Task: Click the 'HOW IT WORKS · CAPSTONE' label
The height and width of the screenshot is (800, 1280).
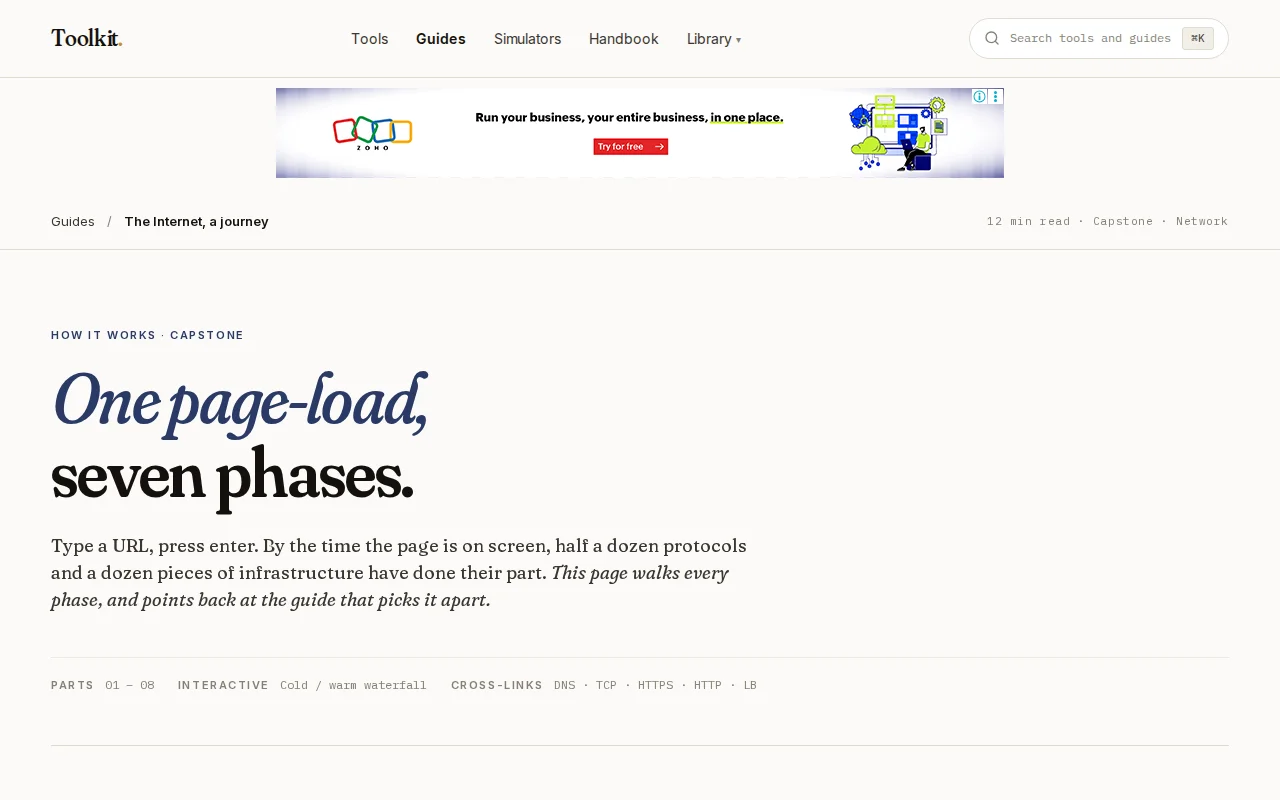Action: pyautogui.click(x=147, y=335)
